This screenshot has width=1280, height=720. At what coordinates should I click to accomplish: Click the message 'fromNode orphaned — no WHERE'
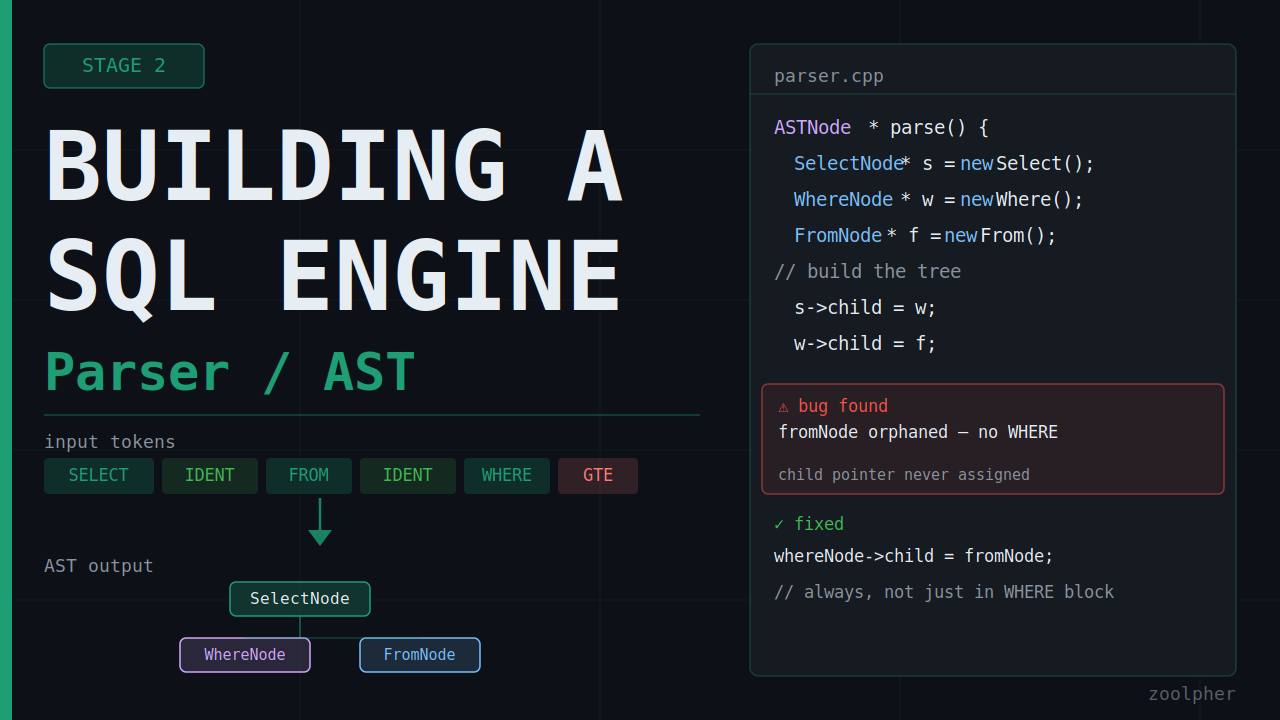[x=918, y=432]
